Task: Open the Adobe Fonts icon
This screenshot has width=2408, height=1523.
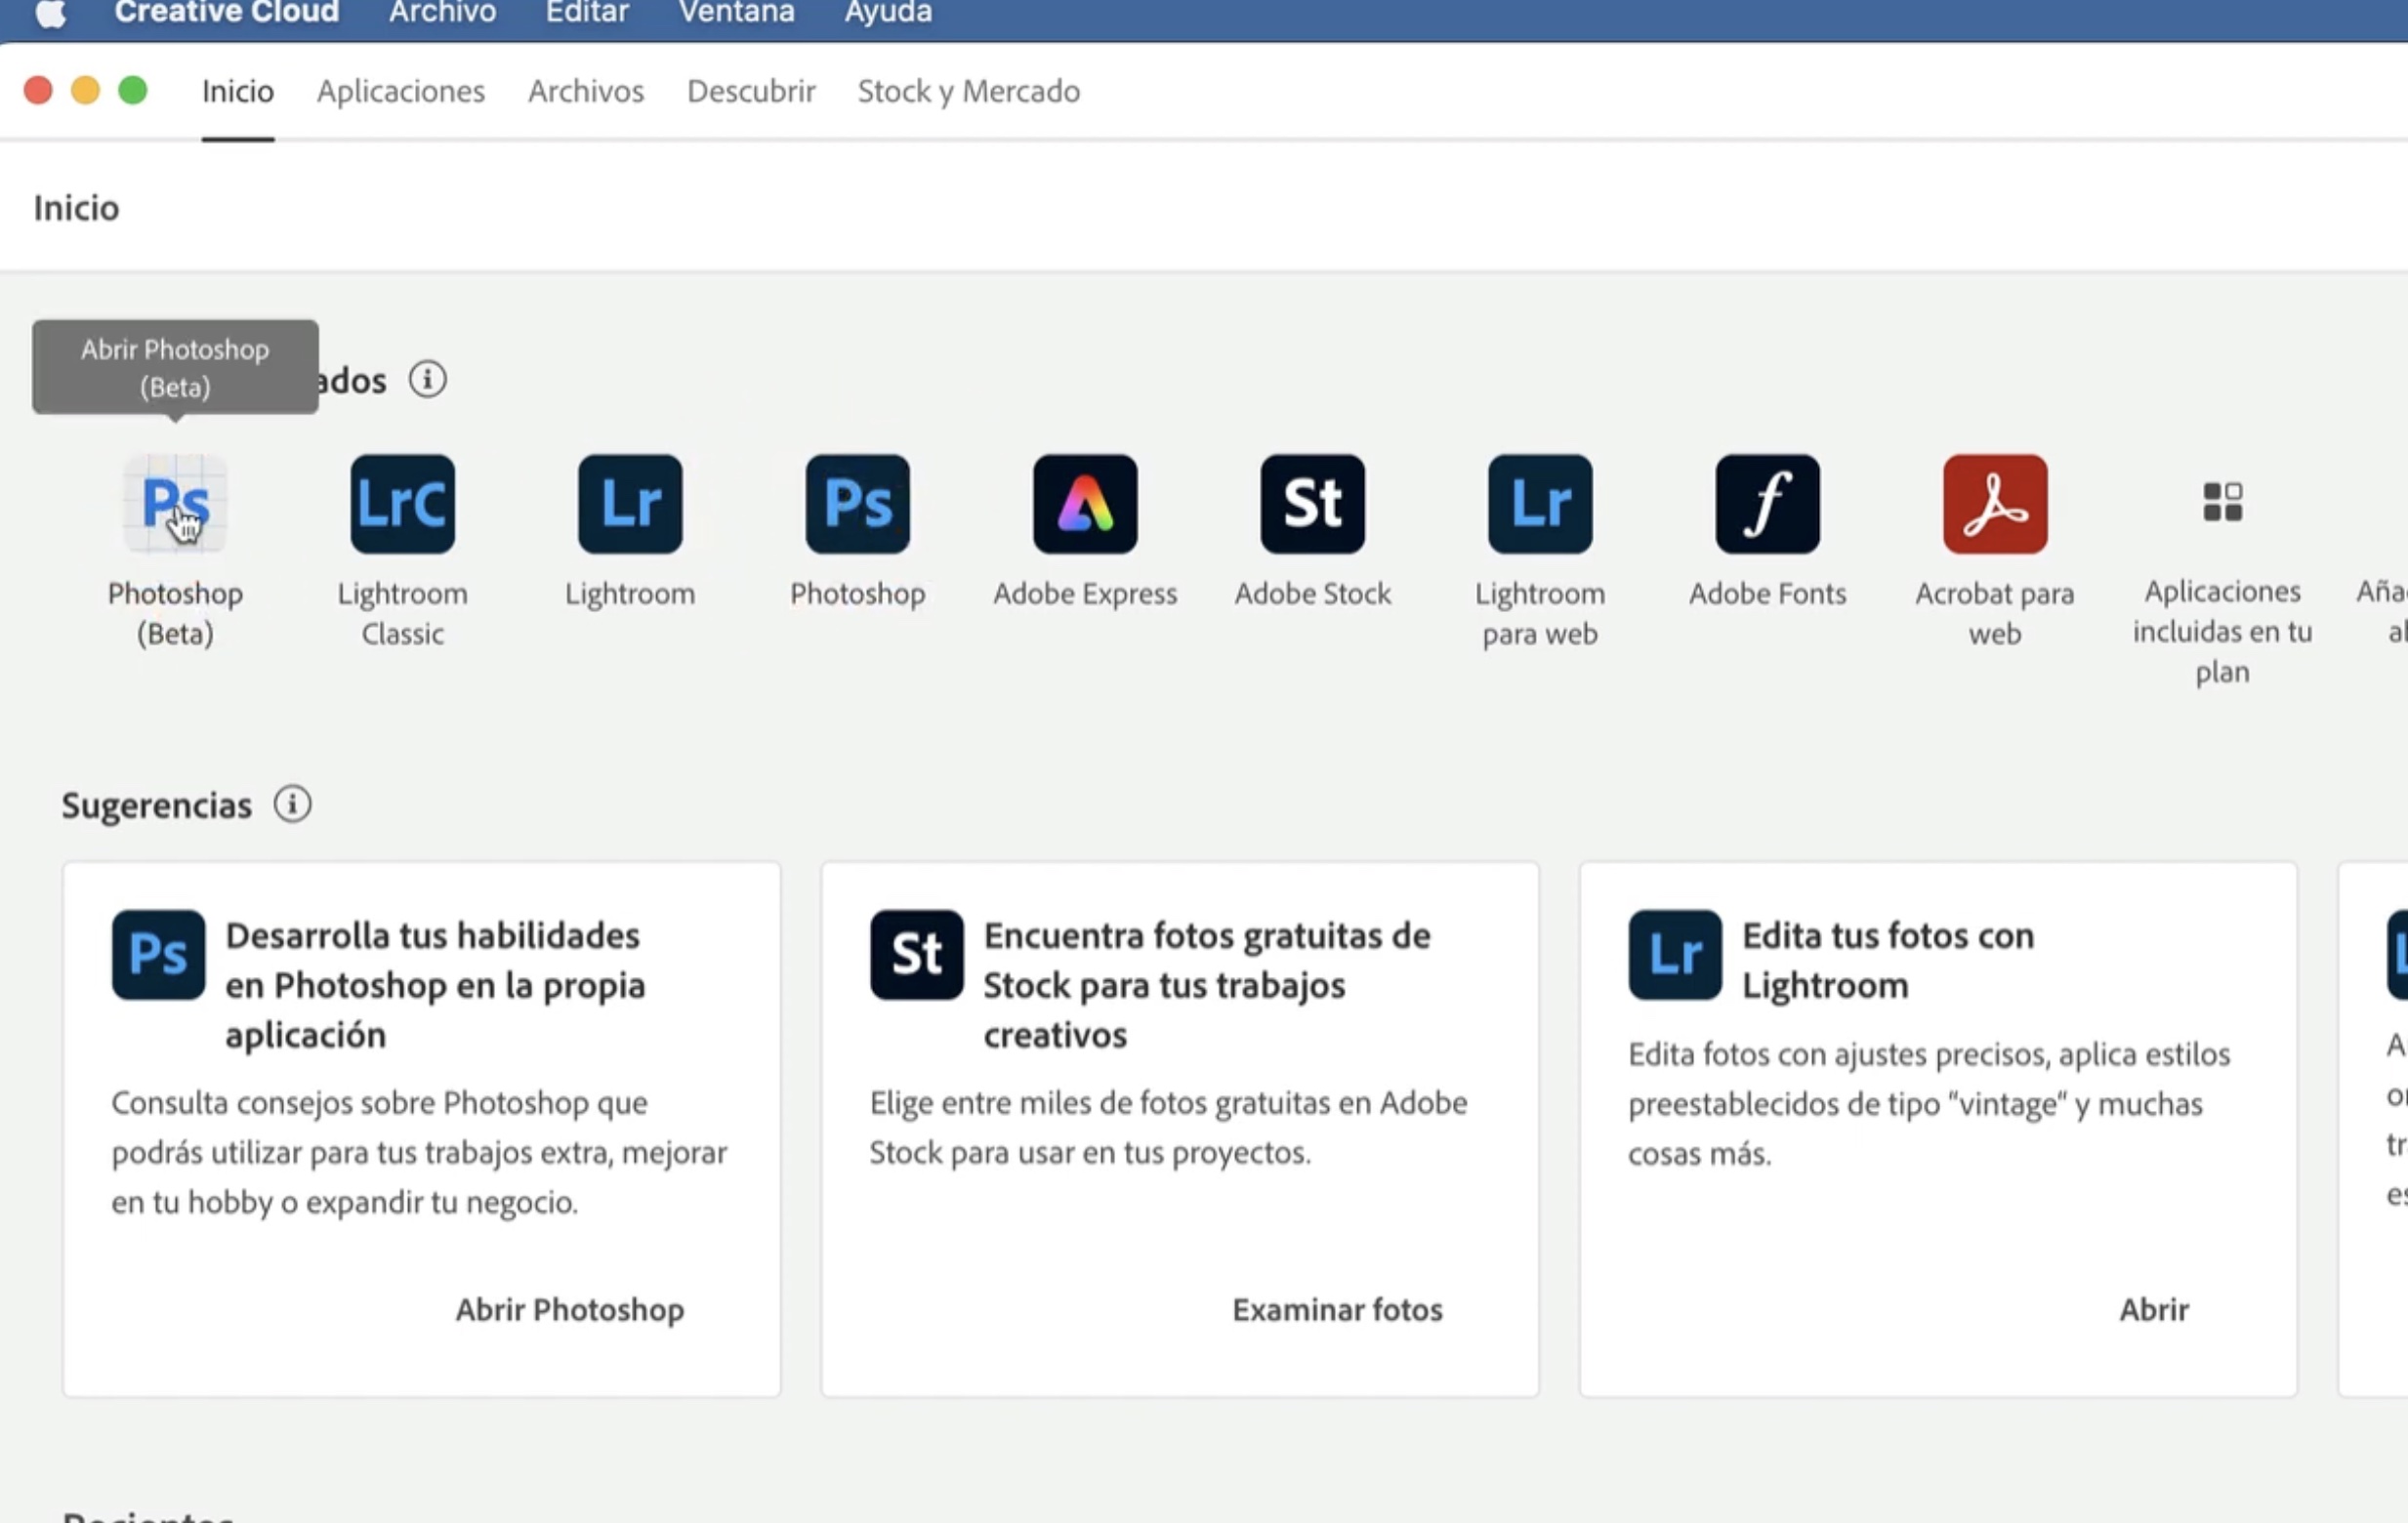Action: pos(1767,503)
